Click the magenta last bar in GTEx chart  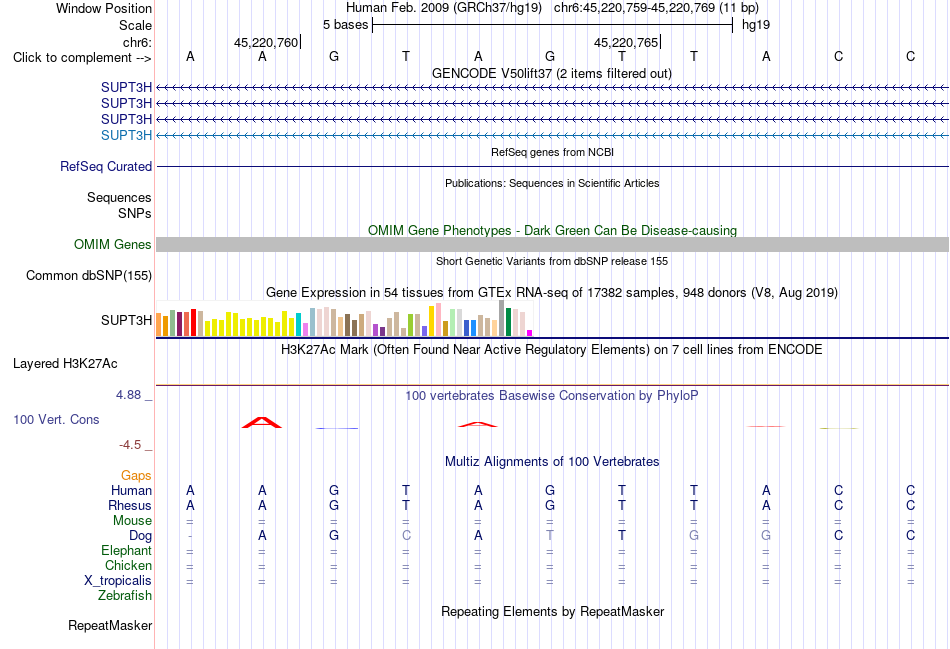(x=530, y=333)
